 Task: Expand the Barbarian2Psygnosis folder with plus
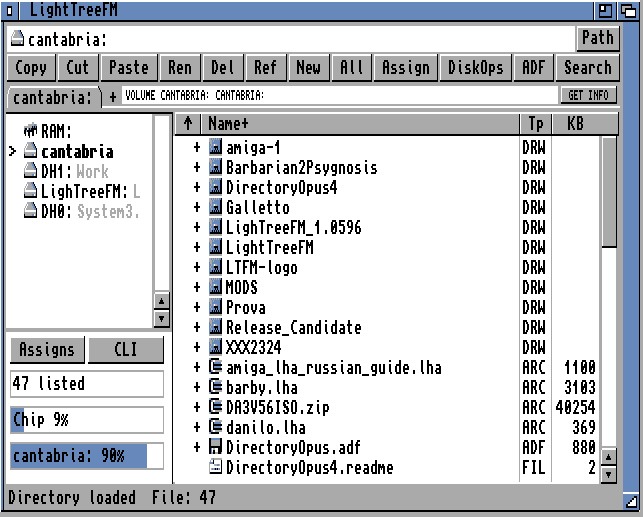(197, 167)
